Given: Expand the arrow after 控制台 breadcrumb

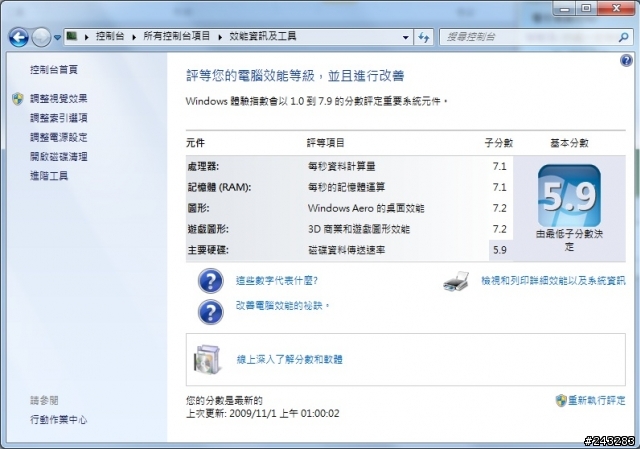Looking at the screenshot, I should (x=134, y=37).
